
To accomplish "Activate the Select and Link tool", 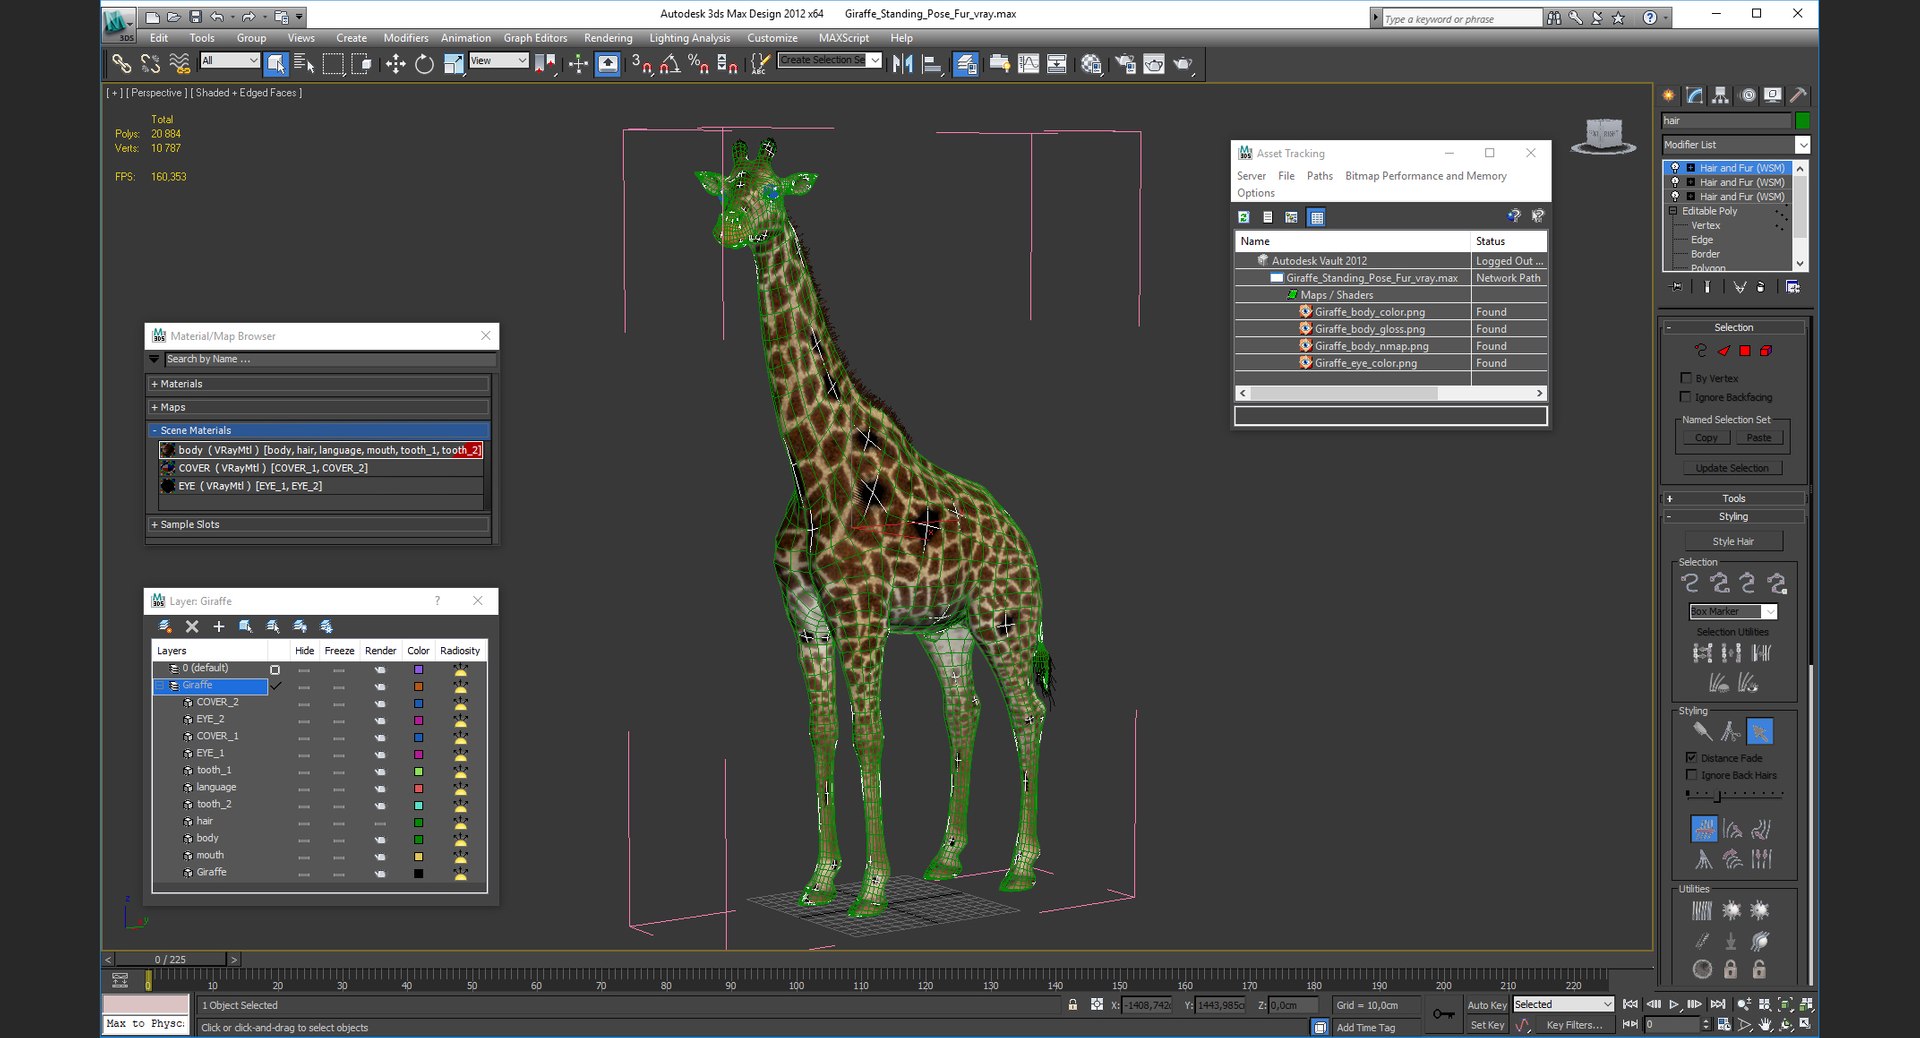I will point(121,64).
